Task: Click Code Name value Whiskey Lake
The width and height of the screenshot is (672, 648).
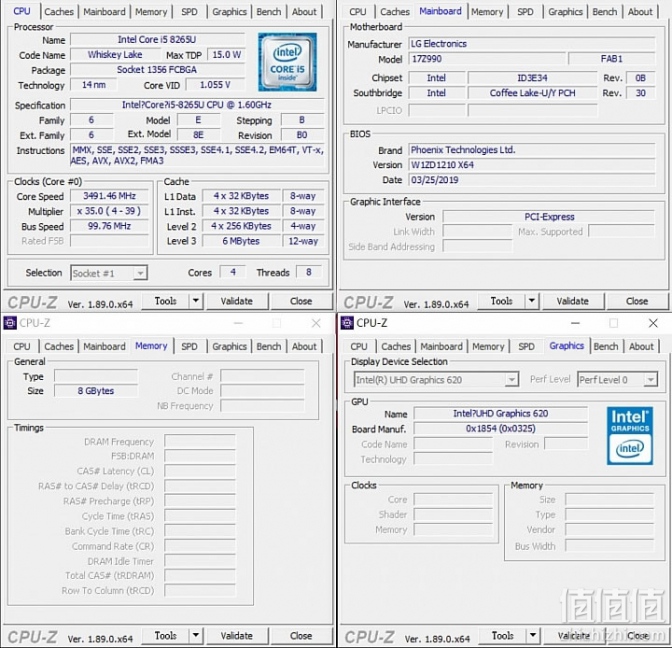Action: click(x=115, y=55)
